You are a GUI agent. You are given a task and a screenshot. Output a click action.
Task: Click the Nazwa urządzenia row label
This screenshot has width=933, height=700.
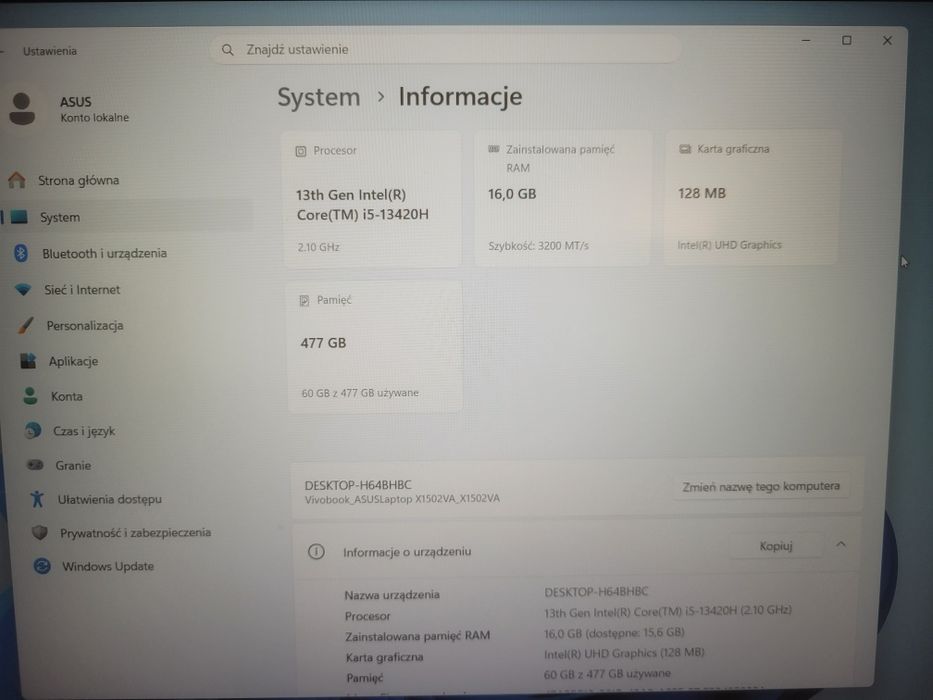[x=392, y=595]
